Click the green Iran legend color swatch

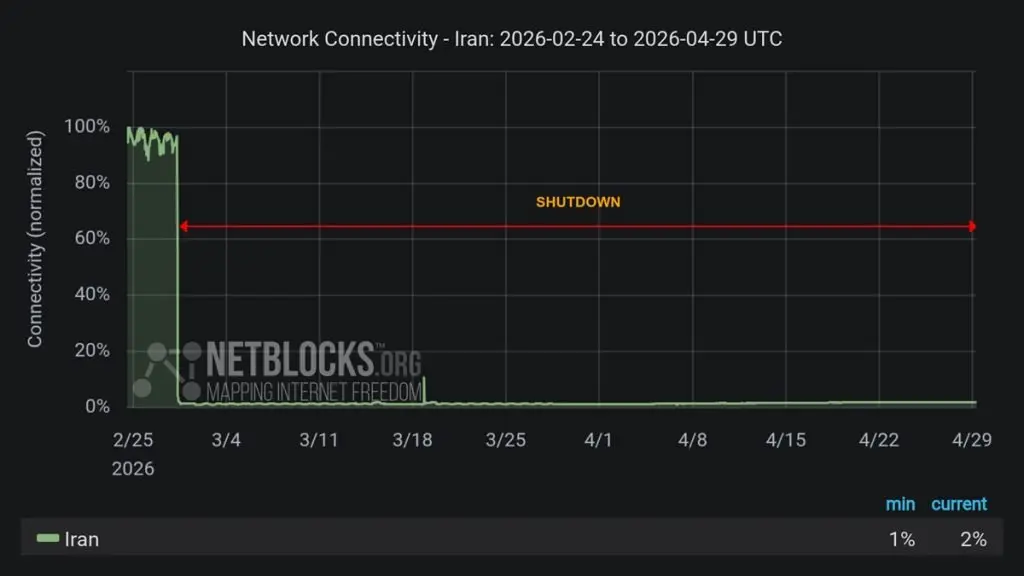[x=48, y=539]
